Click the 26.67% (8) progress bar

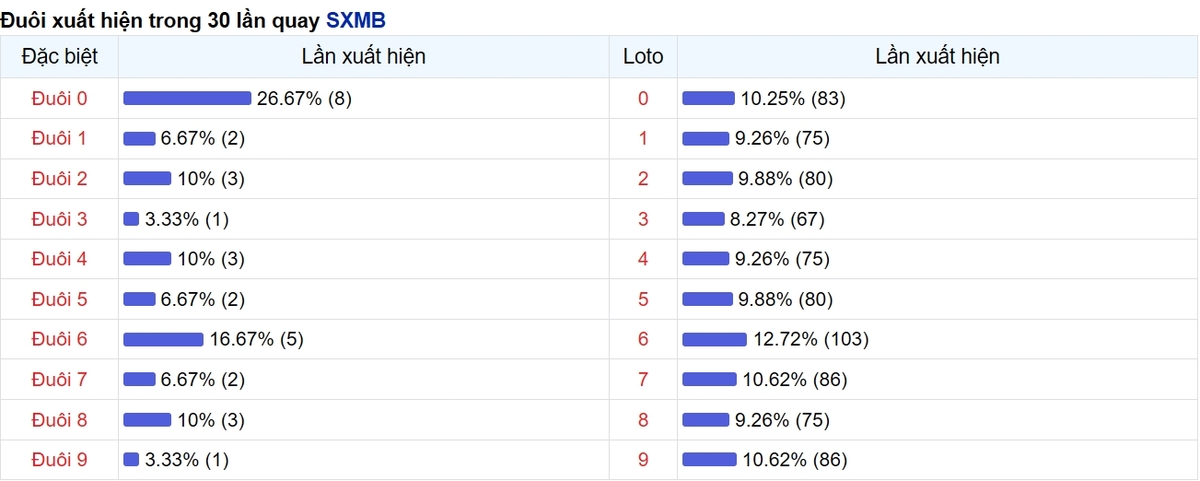click(x=187, y=98)
